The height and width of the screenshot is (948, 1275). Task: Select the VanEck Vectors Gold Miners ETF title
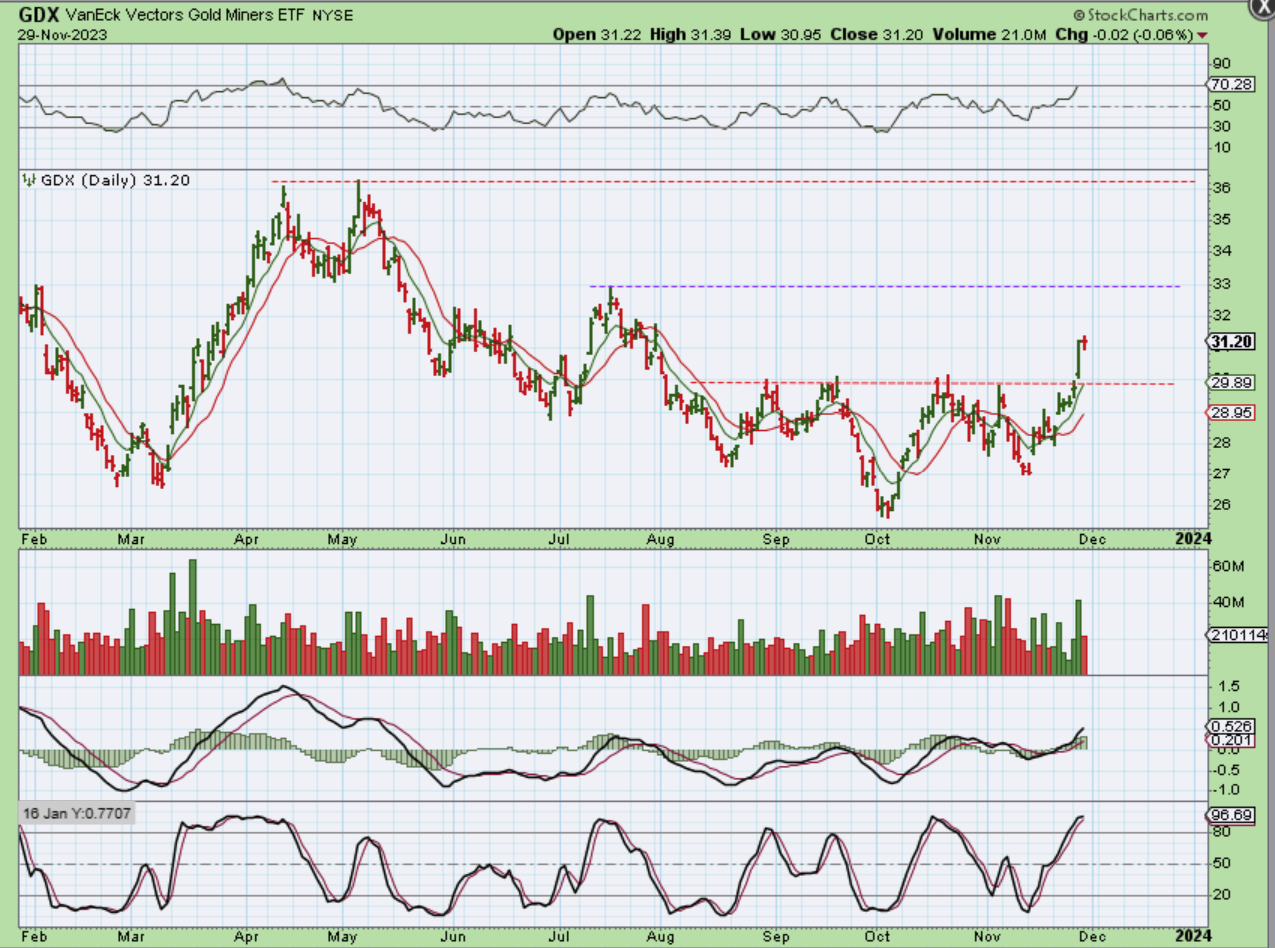click(186, 17)
